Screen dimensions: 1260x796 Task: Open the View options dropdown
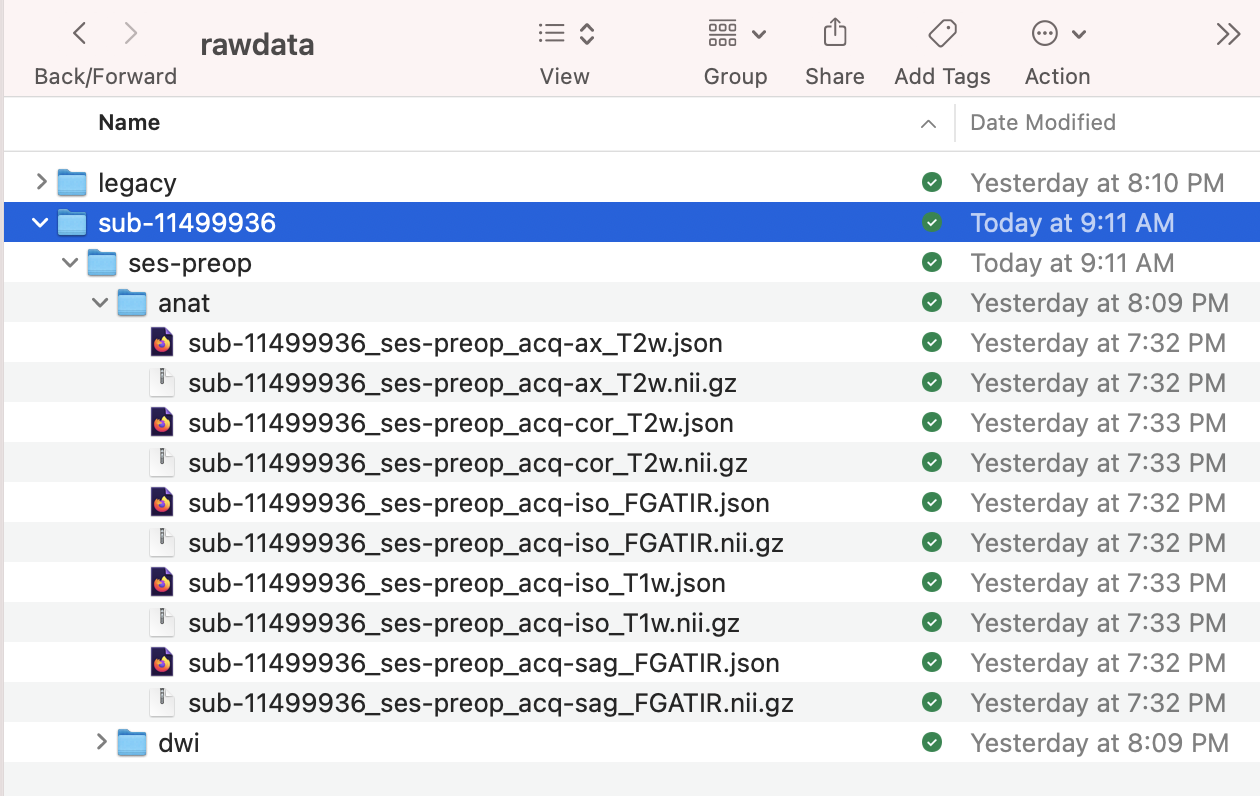click(586, 33)
